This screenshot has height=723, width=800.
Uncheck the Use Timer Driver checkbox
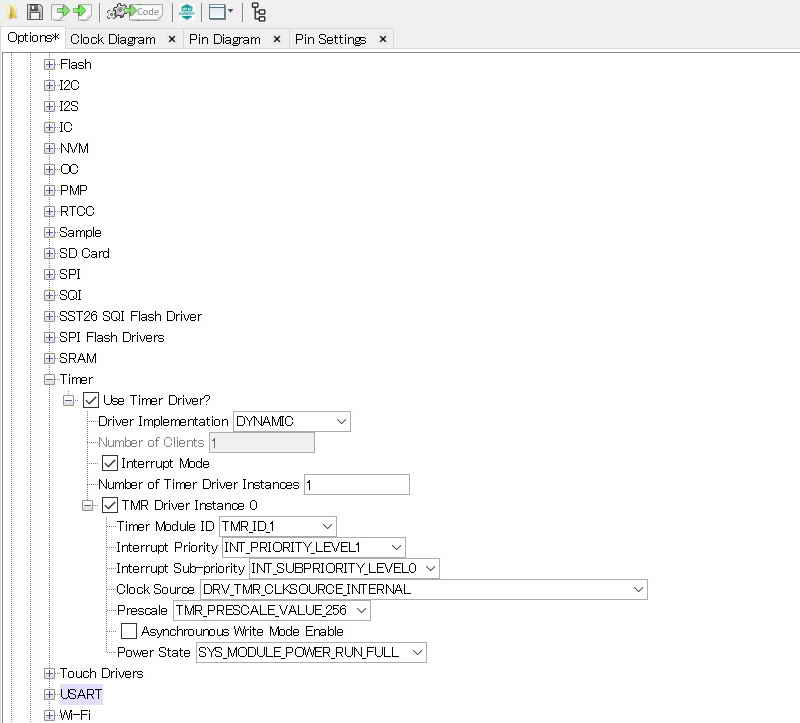pos(91,400)
